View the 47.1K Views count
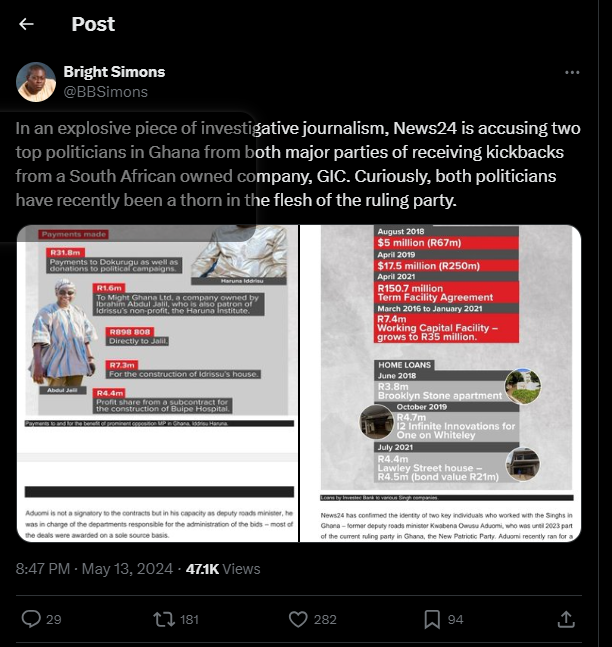 223,569
